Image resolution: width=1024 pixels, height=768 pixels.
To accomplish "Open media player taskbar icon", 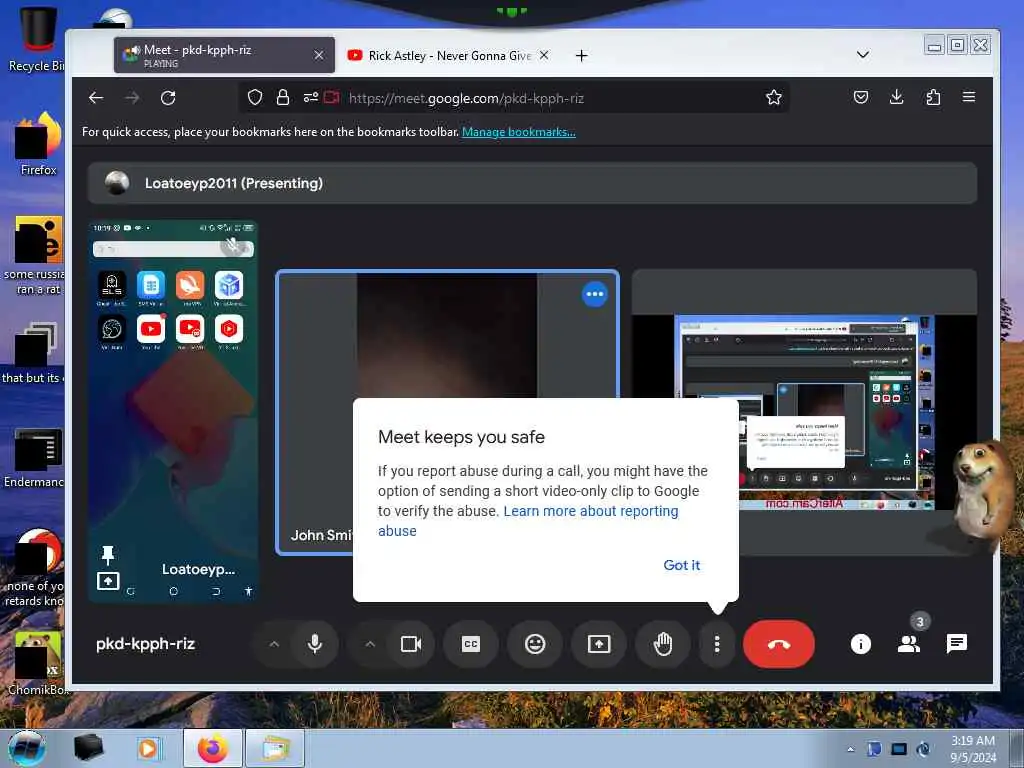I will [x=148, y=748].
